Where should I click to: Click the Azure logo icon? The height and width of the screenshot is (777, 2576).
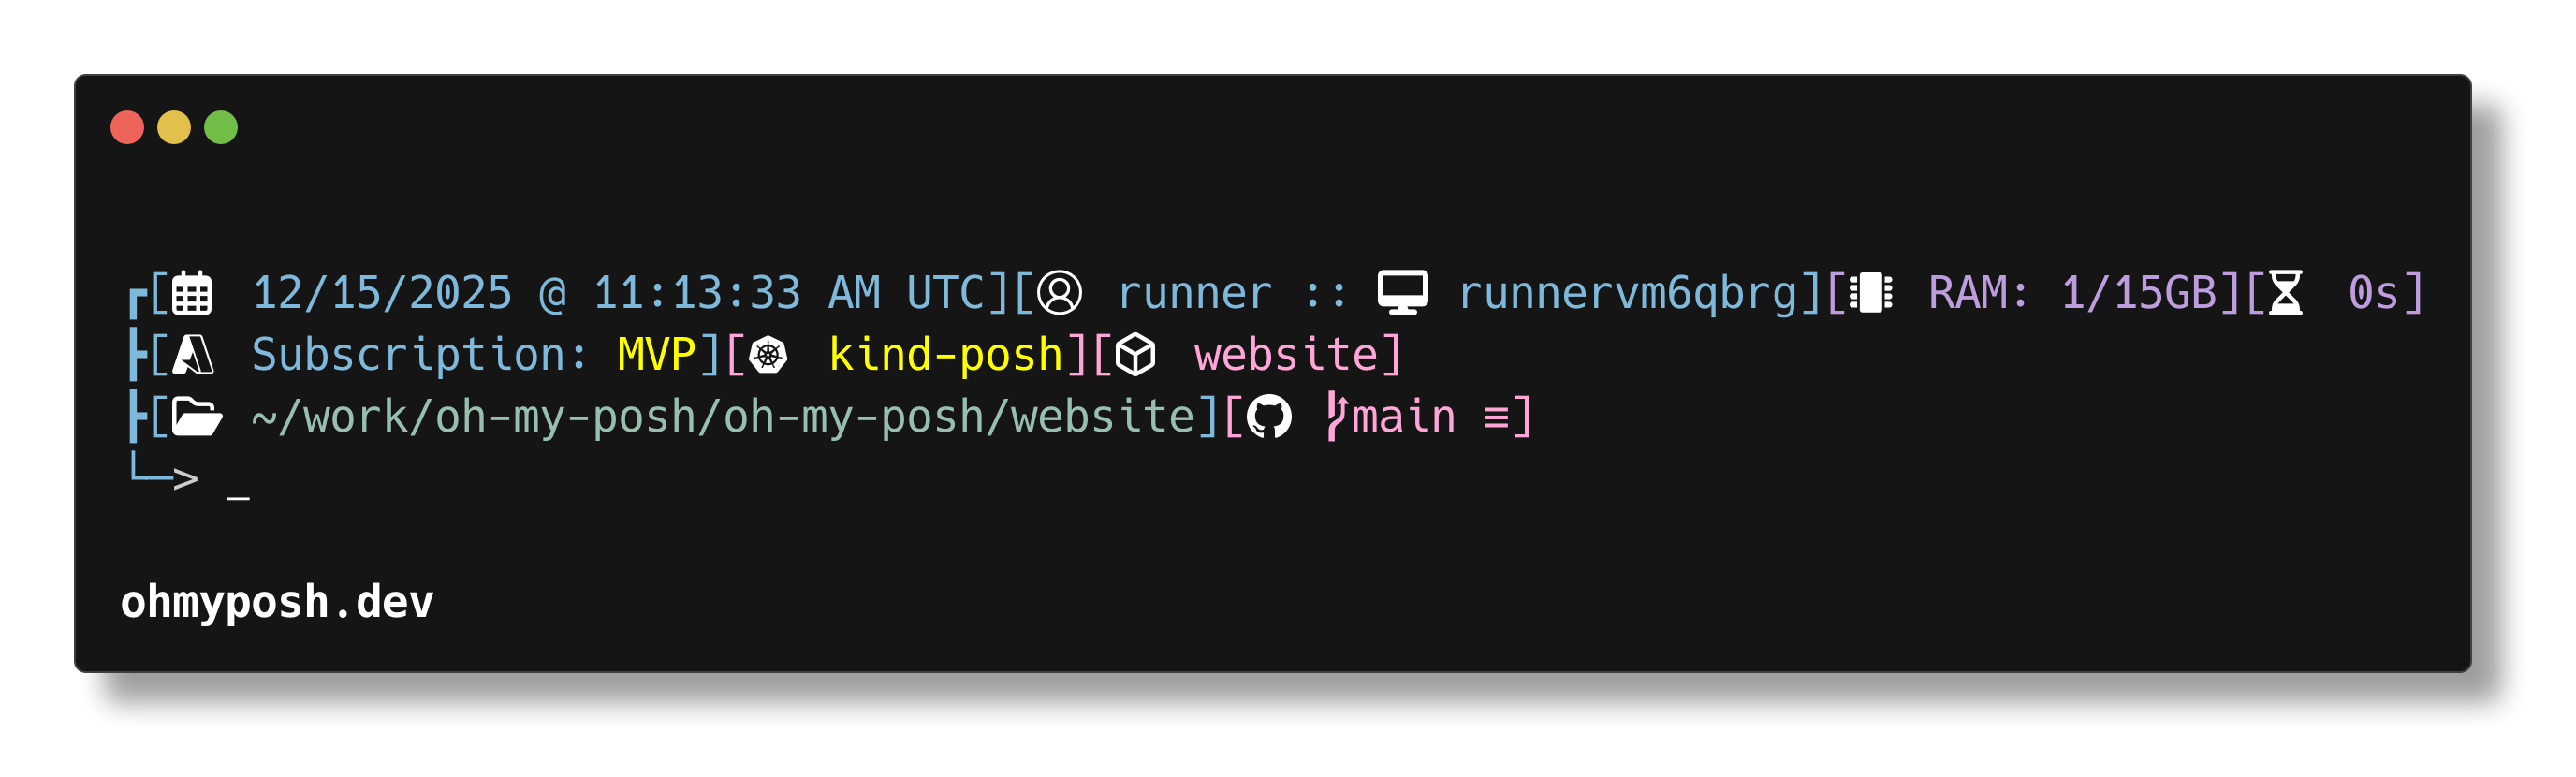click(193, 355)
